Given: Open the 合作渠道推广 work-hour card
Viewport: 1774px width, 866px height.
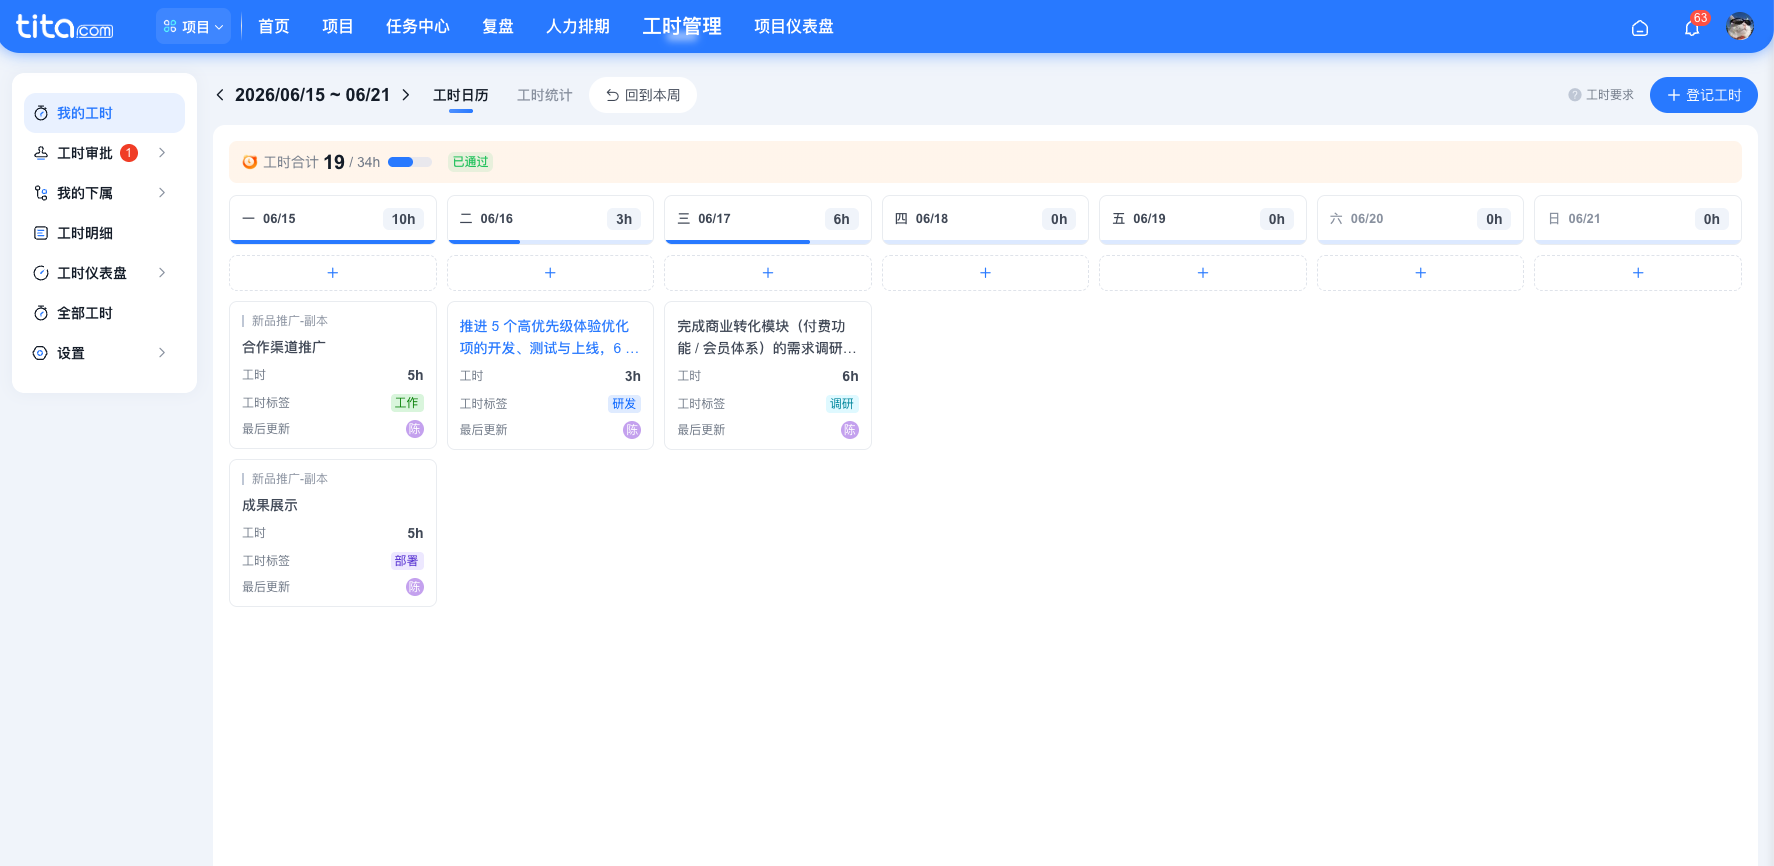Looking at the screenshot, I should coord(333,375).
